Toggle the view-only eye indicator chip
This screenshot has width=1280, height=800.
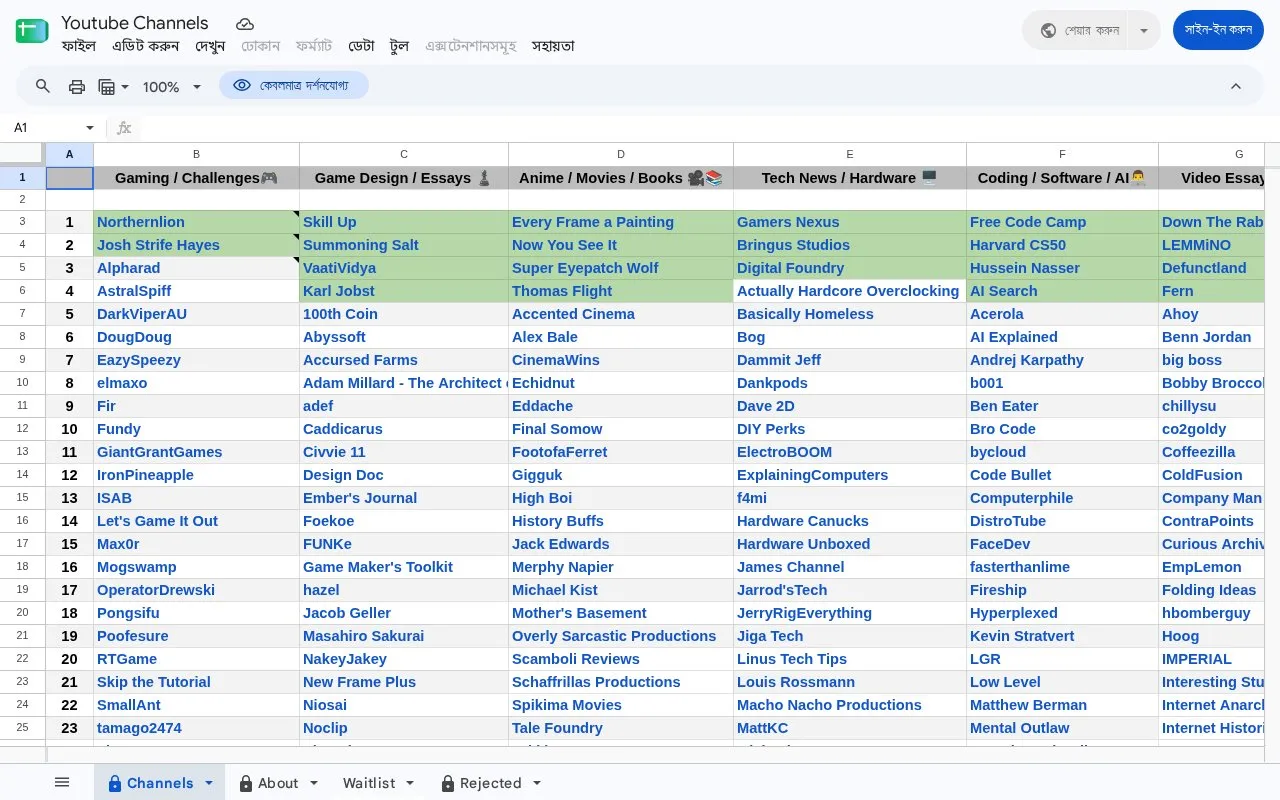click(294, 86)
